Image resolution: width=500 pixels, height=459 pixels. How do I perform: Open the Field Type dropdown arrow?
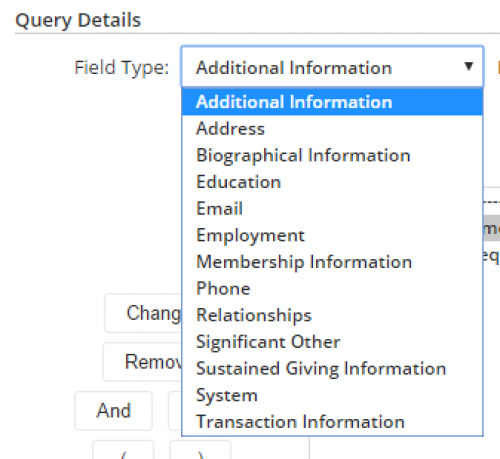pyautogui.click(x=469, y=67)
